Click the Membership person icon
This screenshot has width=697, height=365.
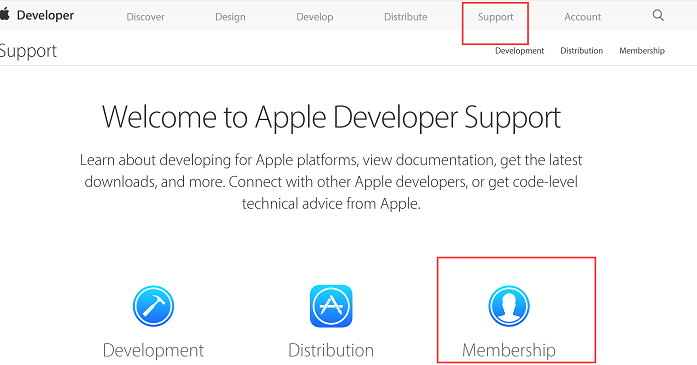(509, 306)
